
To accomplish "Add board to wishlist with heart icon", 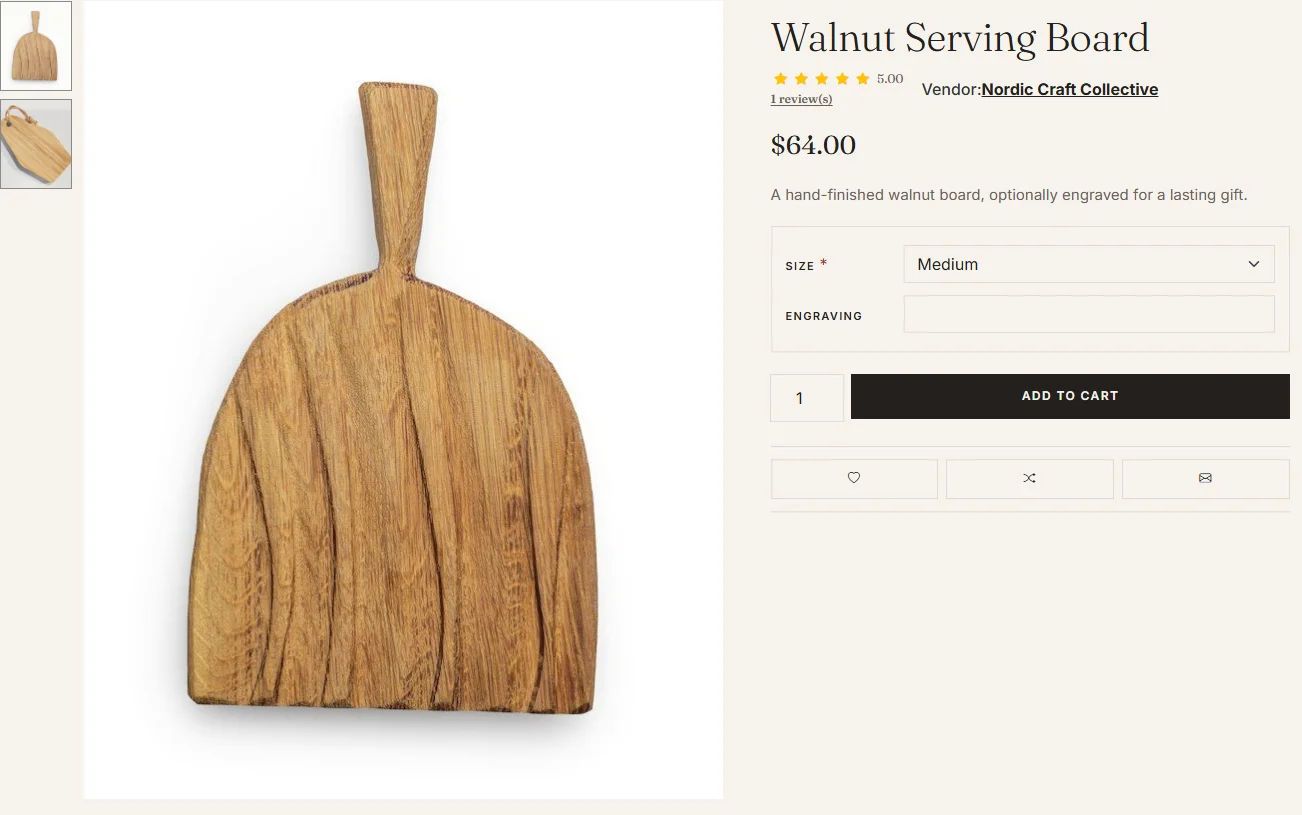I will click(x=854, y=479).
